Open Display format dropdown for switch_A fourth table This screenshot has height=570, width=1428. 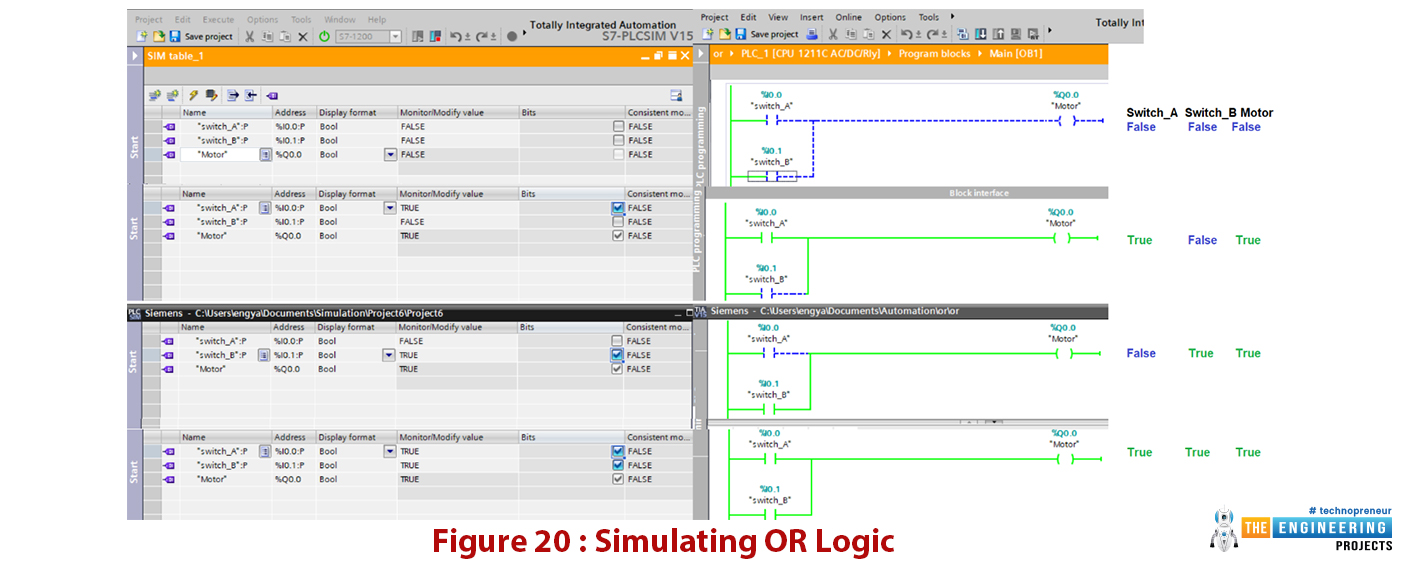(x=390, y=451)
